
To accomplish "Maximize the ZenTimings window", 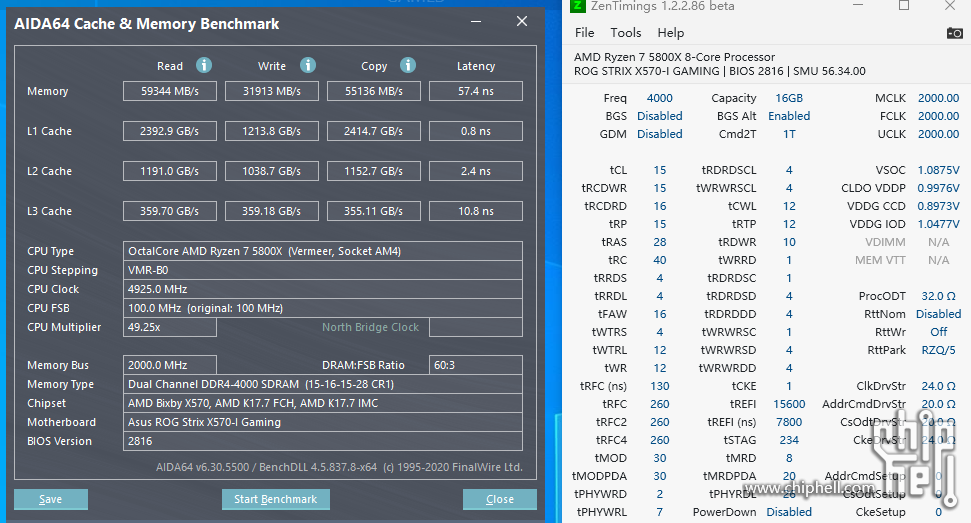I will pos(904,6).
